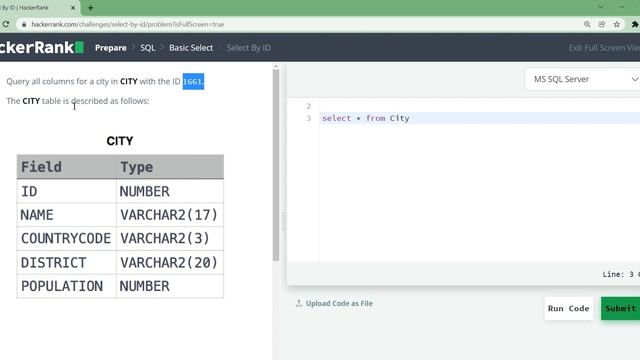Click the Run Code button
This screenshot has height=360, width=640.
point(569,309)
